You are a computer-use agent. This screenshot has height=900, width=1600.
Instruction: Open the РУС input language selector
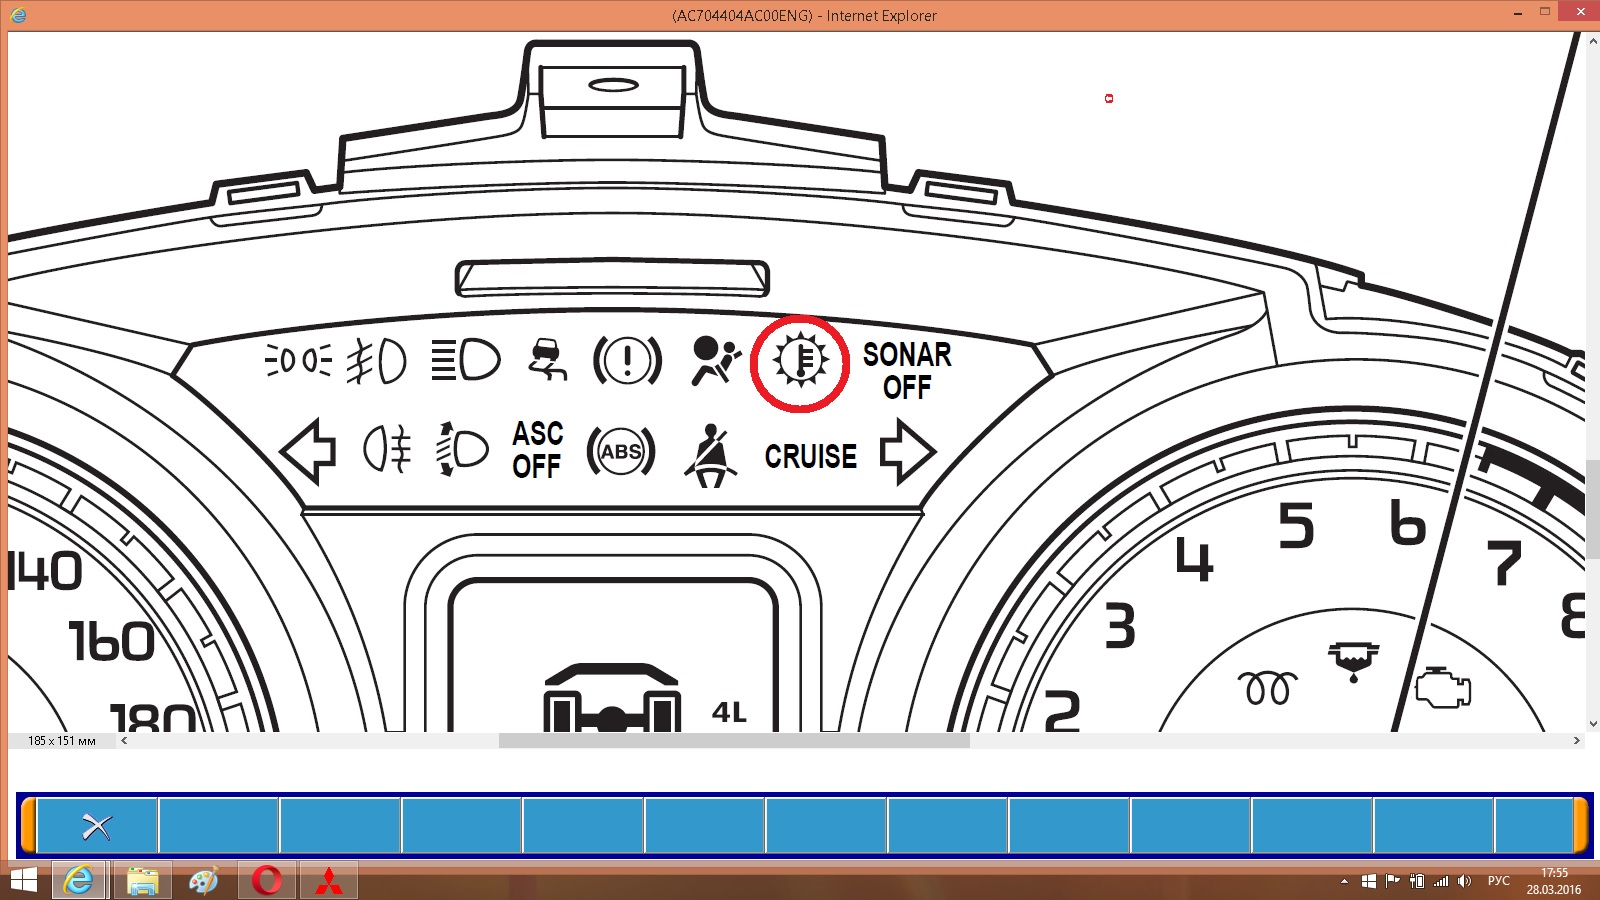click(x=1498, y=881)
